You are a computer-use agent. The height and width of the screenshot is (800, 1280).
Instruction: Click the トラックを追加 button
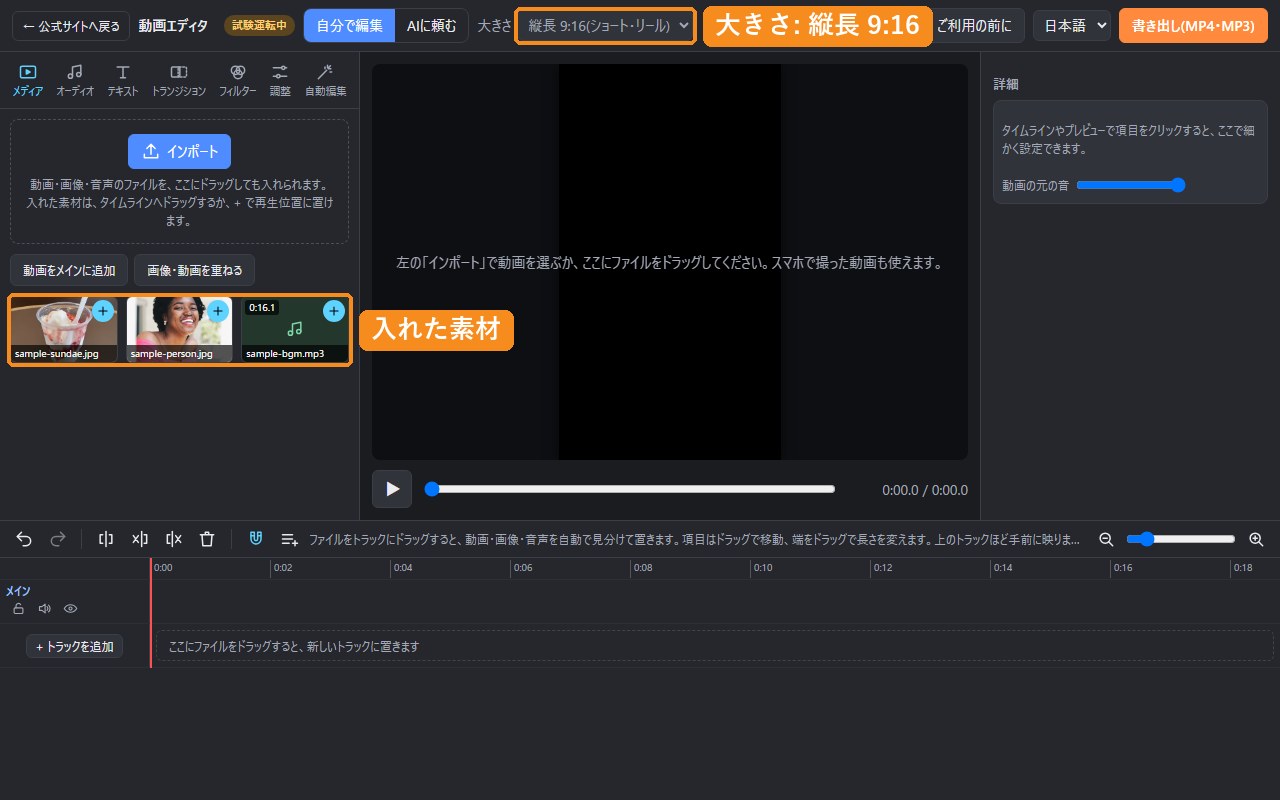tap(74, 646)
